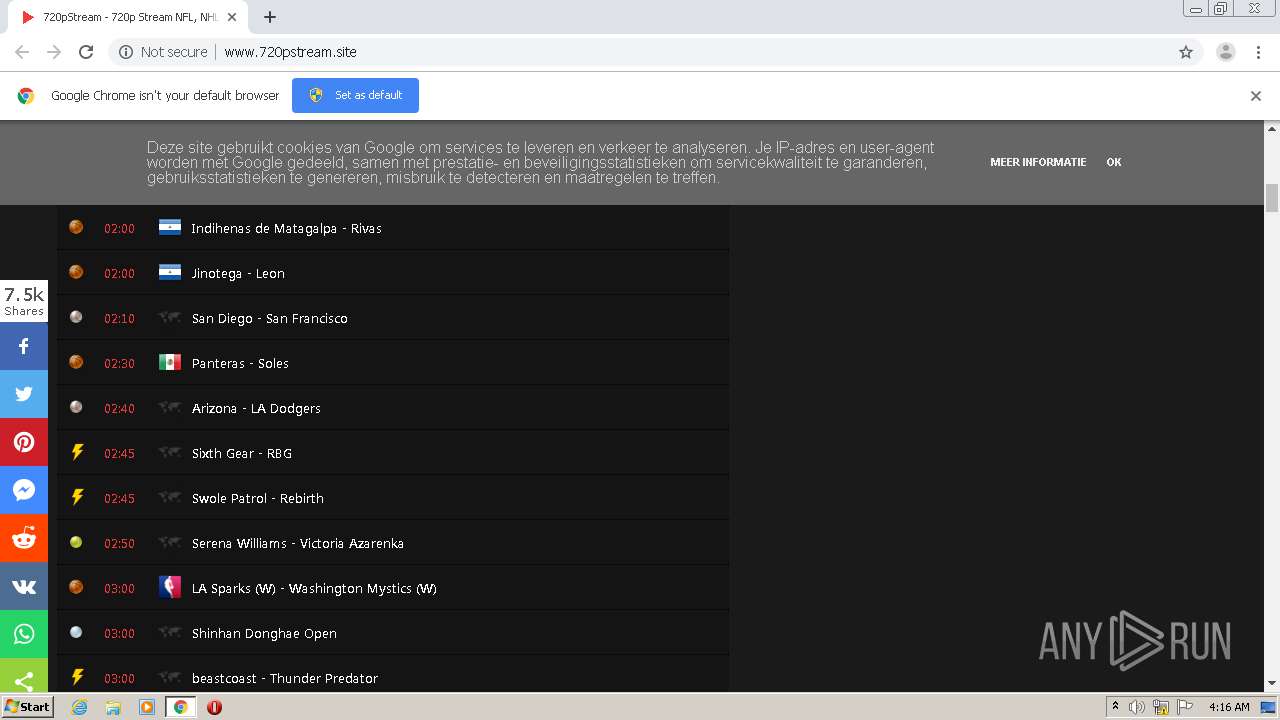The height and width of the screenshot is (720, 1280).
Task: Open Chrome's three-dot menu
Action: point(1259,52)
